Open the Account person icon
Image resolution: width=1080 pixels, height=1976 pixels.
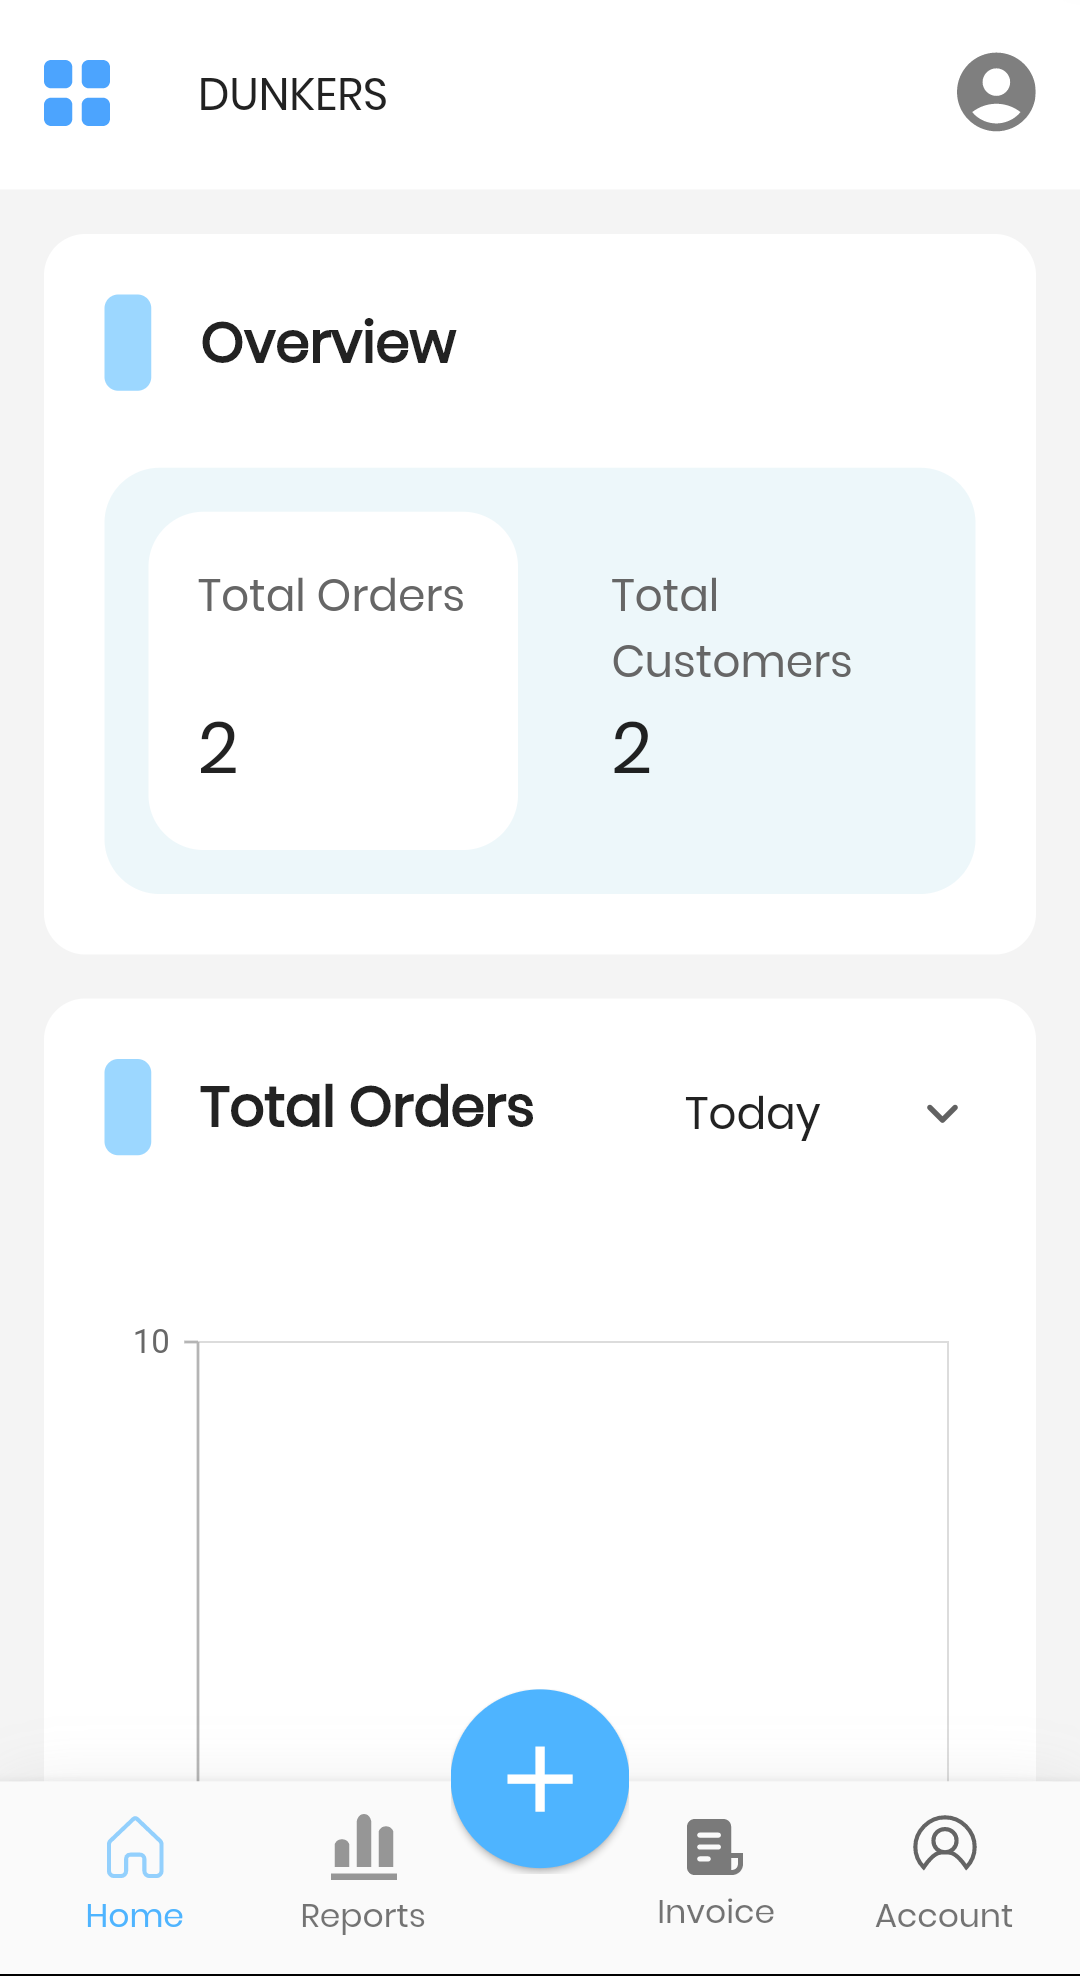(x=944, y=1844)
